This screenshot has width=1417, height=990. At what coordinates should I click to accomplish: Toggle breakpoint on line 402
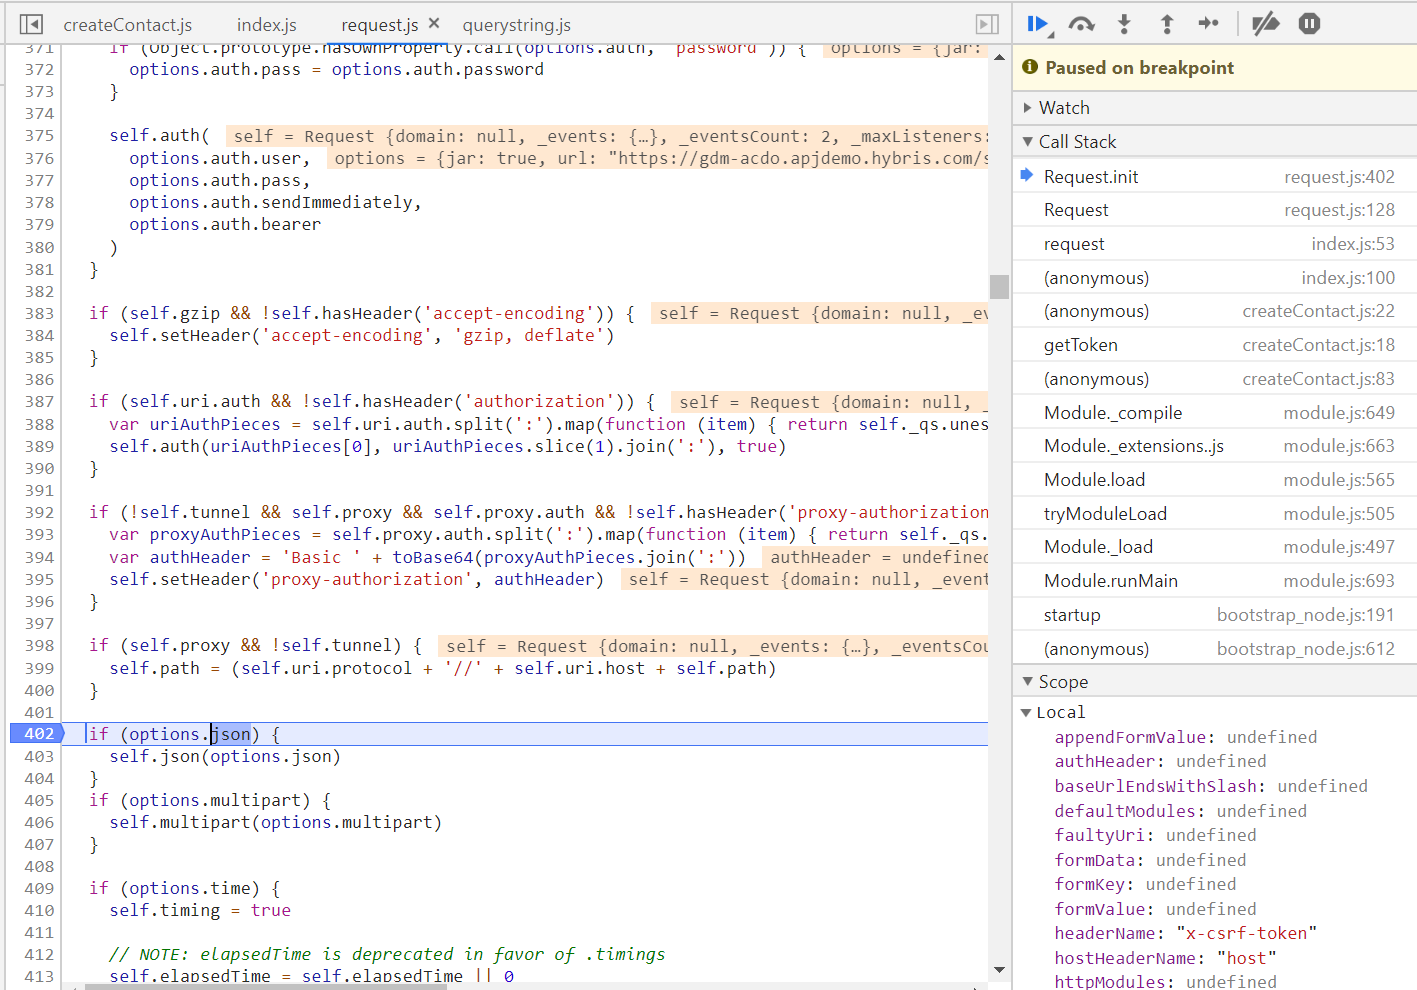click(x=37, y=734)
